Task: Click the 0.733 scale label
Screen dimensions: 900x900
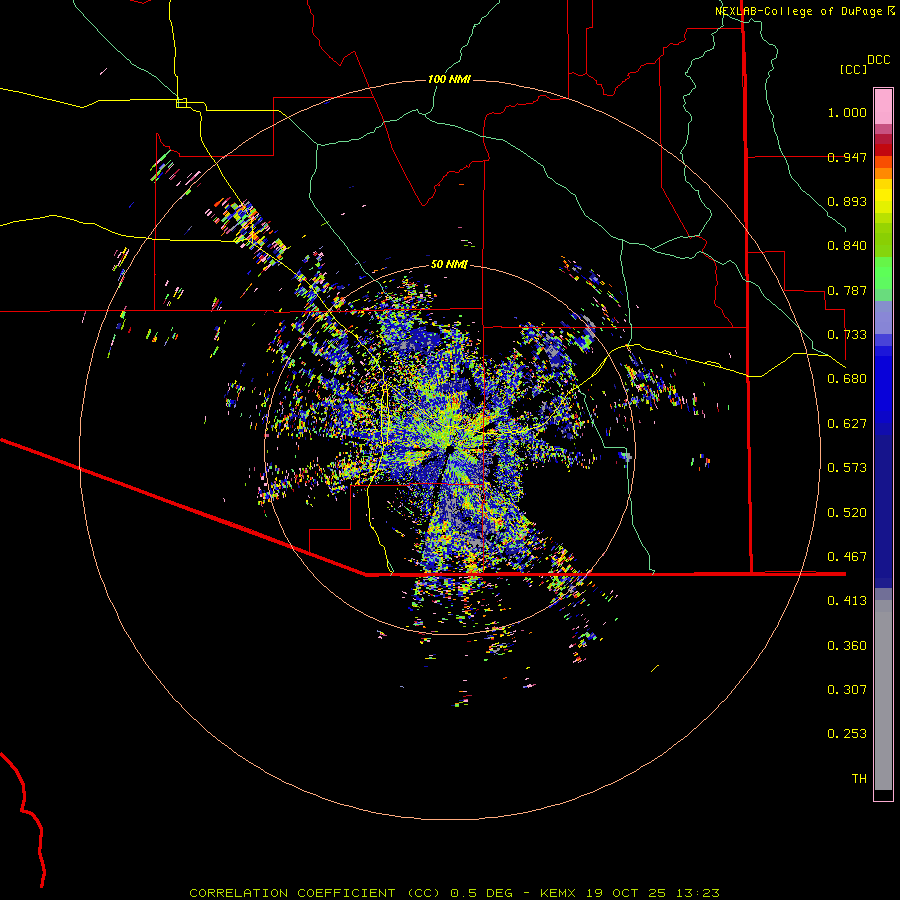Action: point(847,335)
